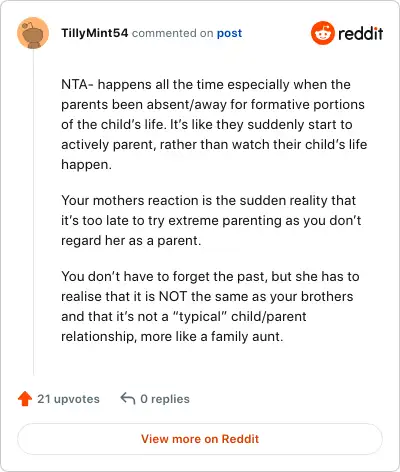
Task: Select "View more on Reddit" button
Action: [200, 439]
